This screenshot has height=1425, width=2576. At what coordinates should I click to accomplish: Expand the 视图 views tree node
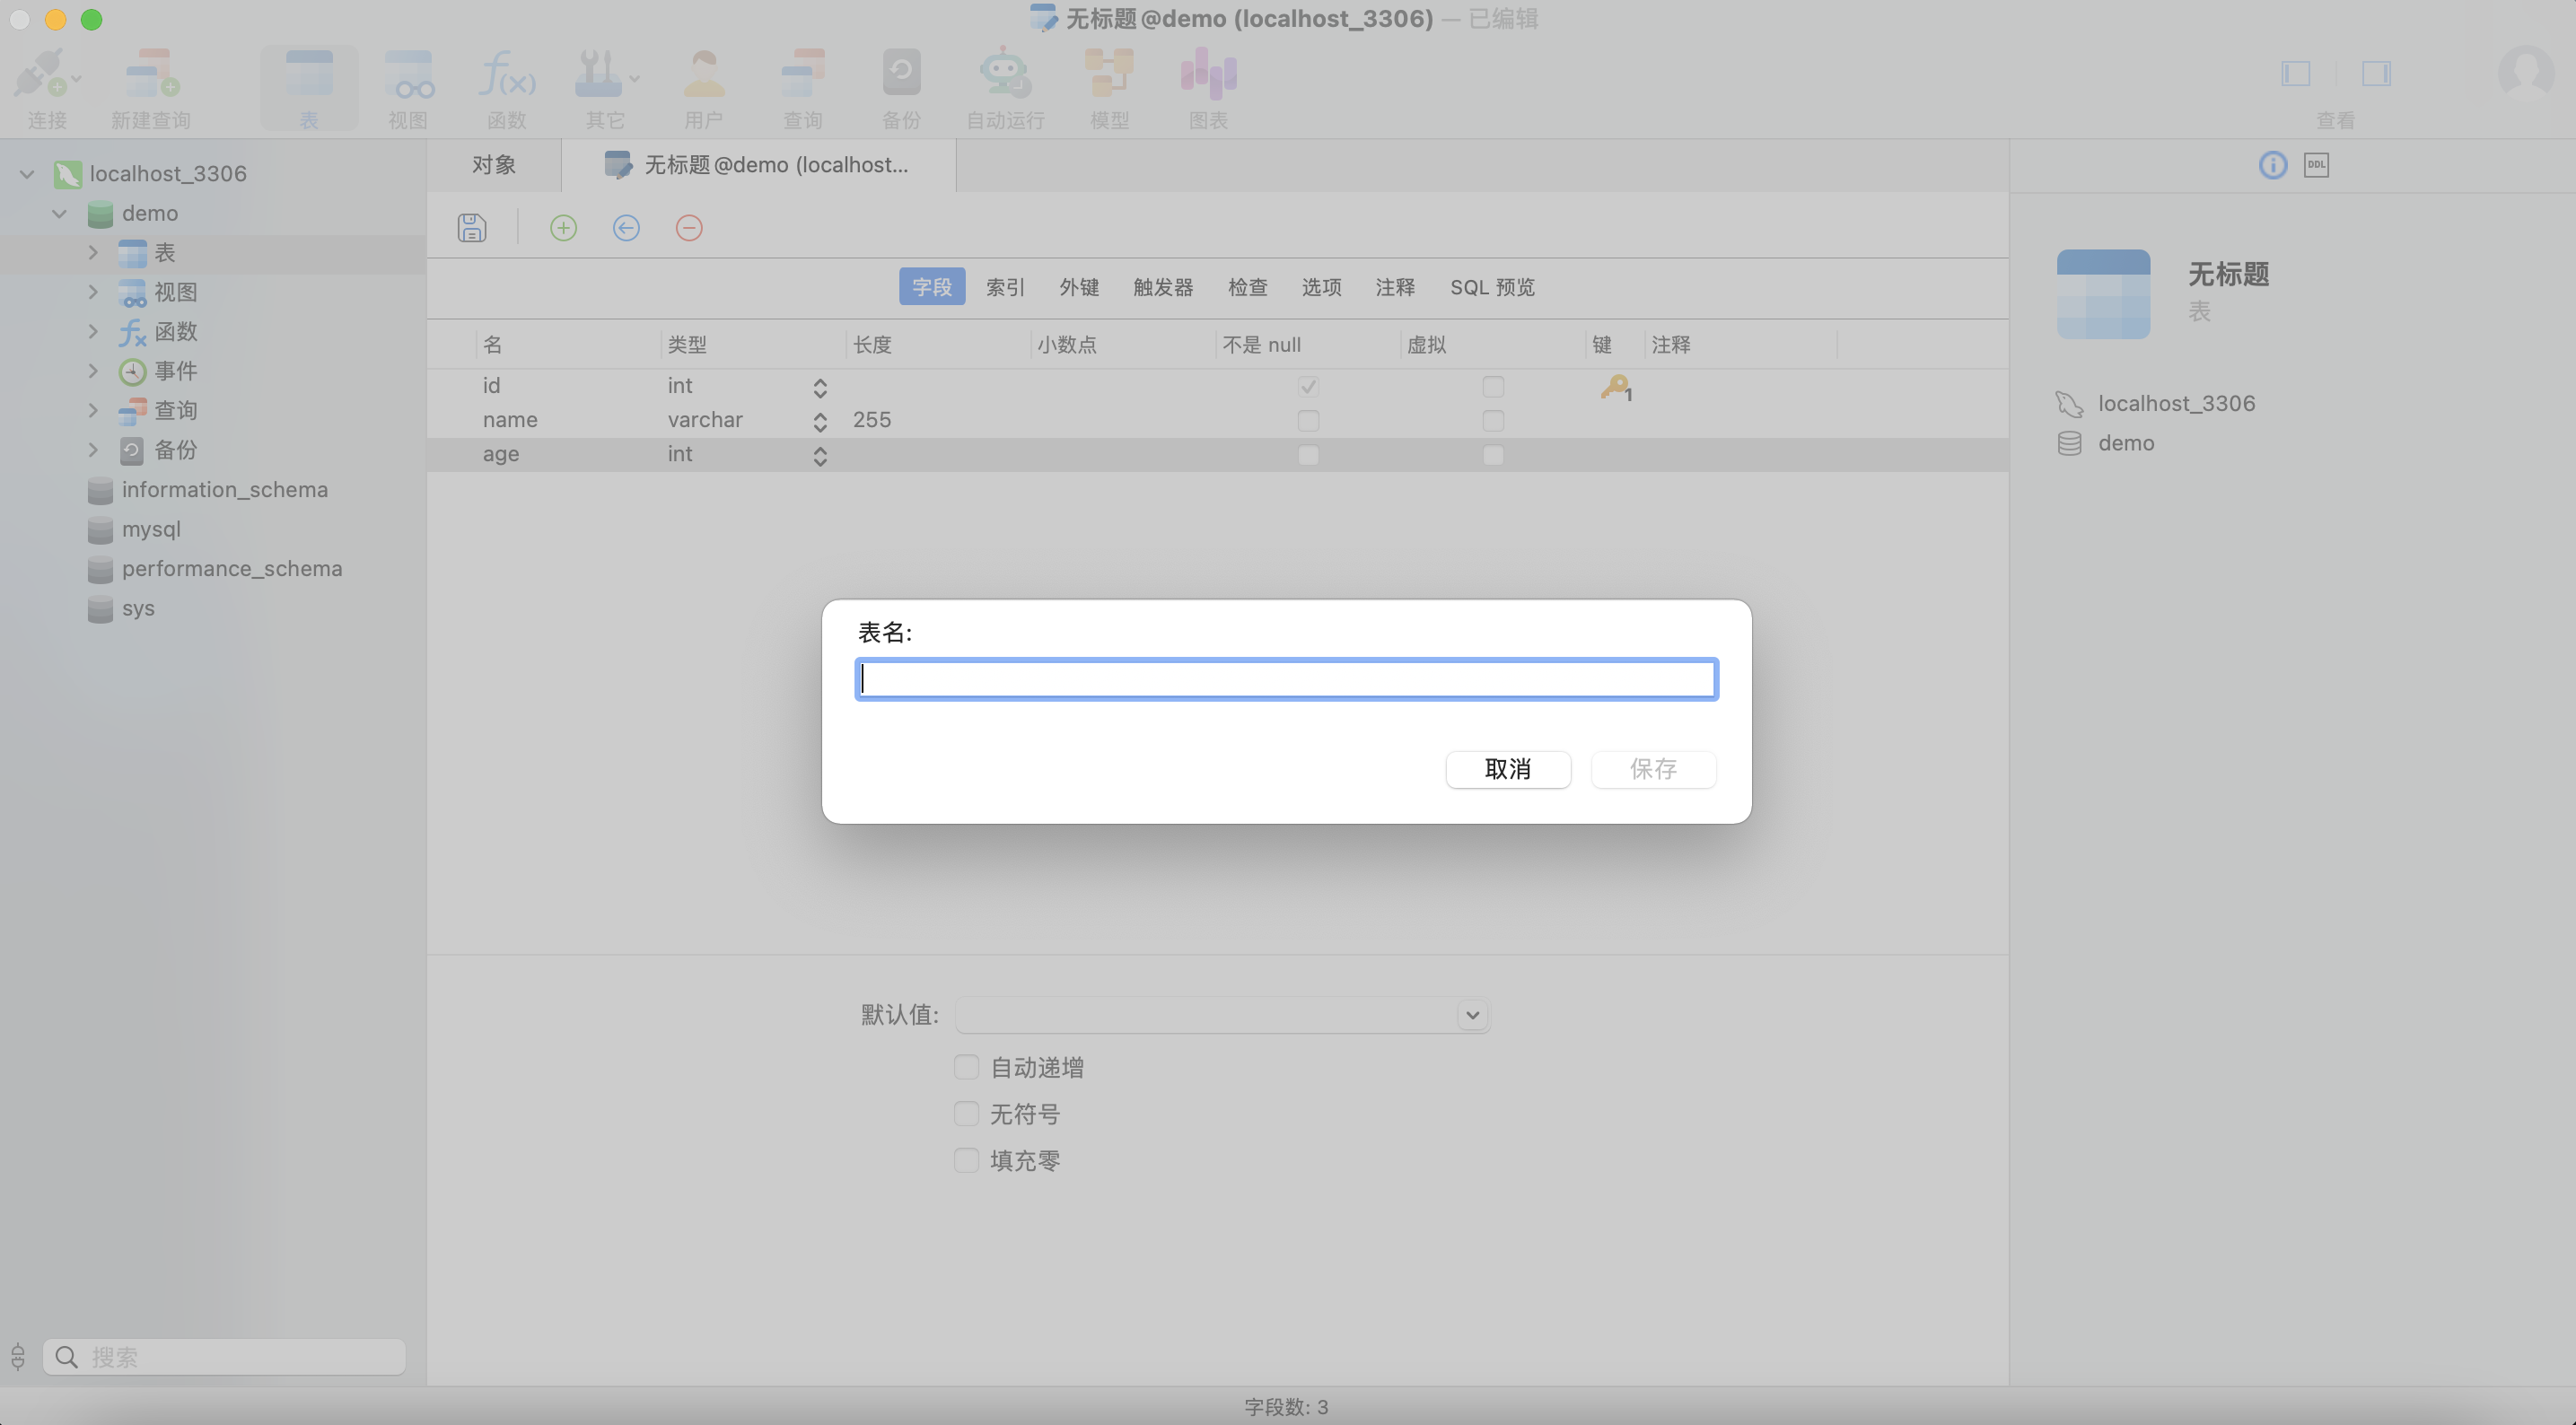(x=93, y=292)
